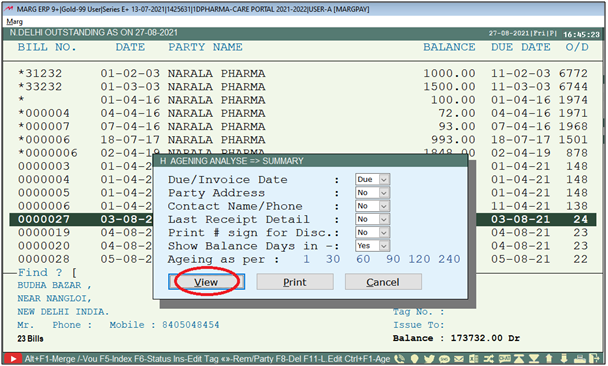
Task: Click the chat message icon beside shuffle
Action: pyautogui.click(x=505, y=359)
